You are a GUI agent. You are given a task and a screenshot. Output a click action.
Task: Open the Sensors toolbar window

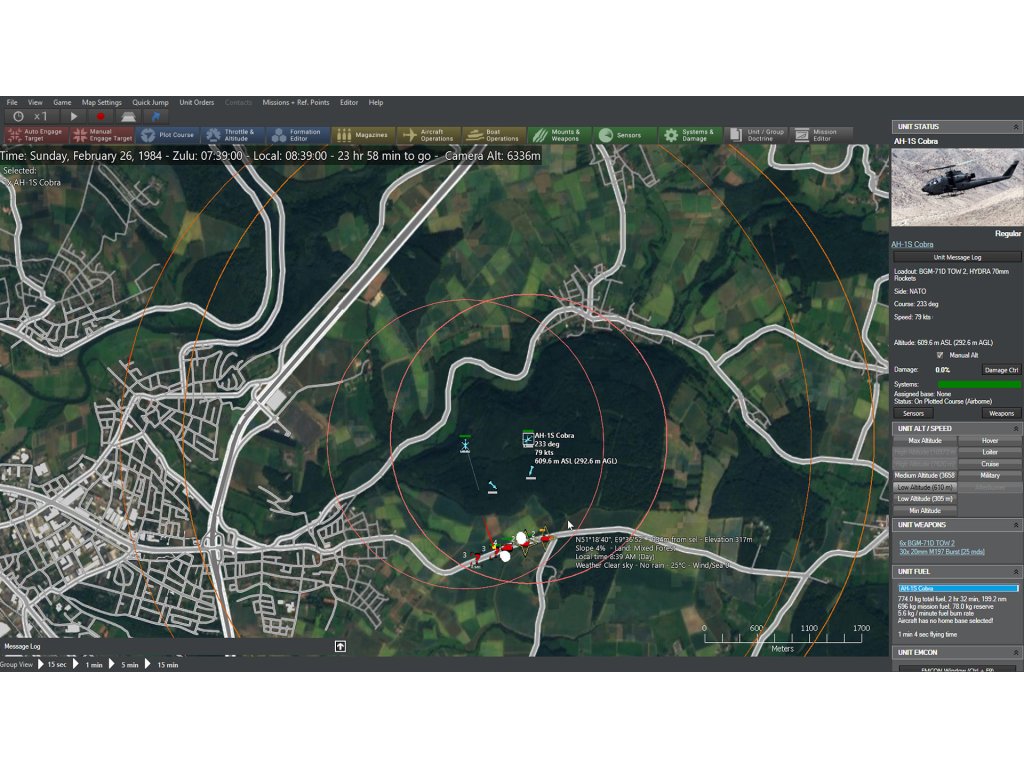click(625, 135)
